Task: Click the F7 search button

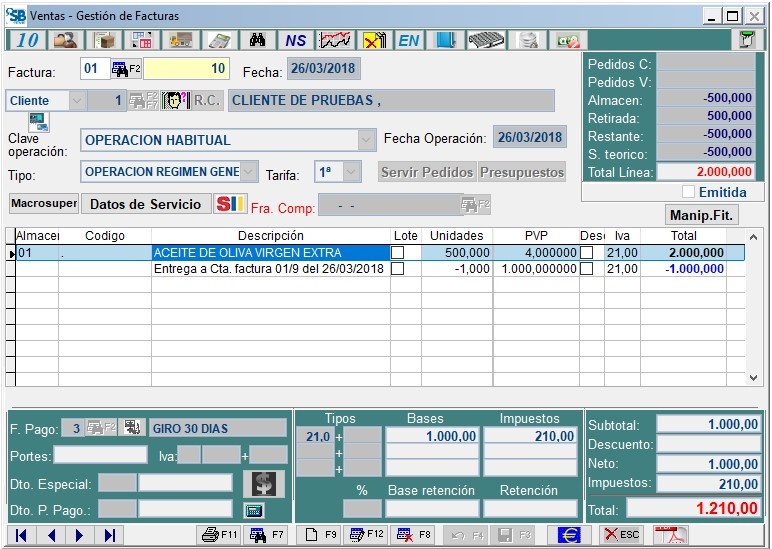Action: [x=266, y=535]
